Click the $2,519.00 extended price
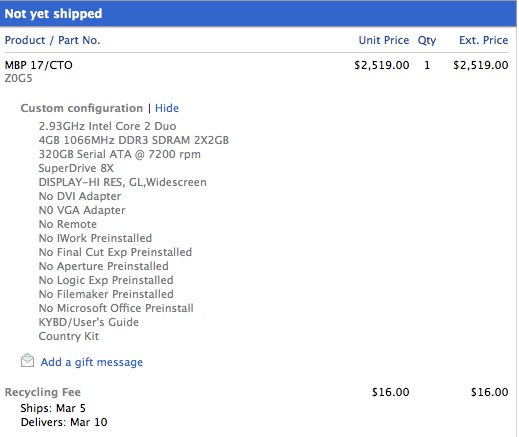Screen dimensions: 519x437 tap(481, 65)
